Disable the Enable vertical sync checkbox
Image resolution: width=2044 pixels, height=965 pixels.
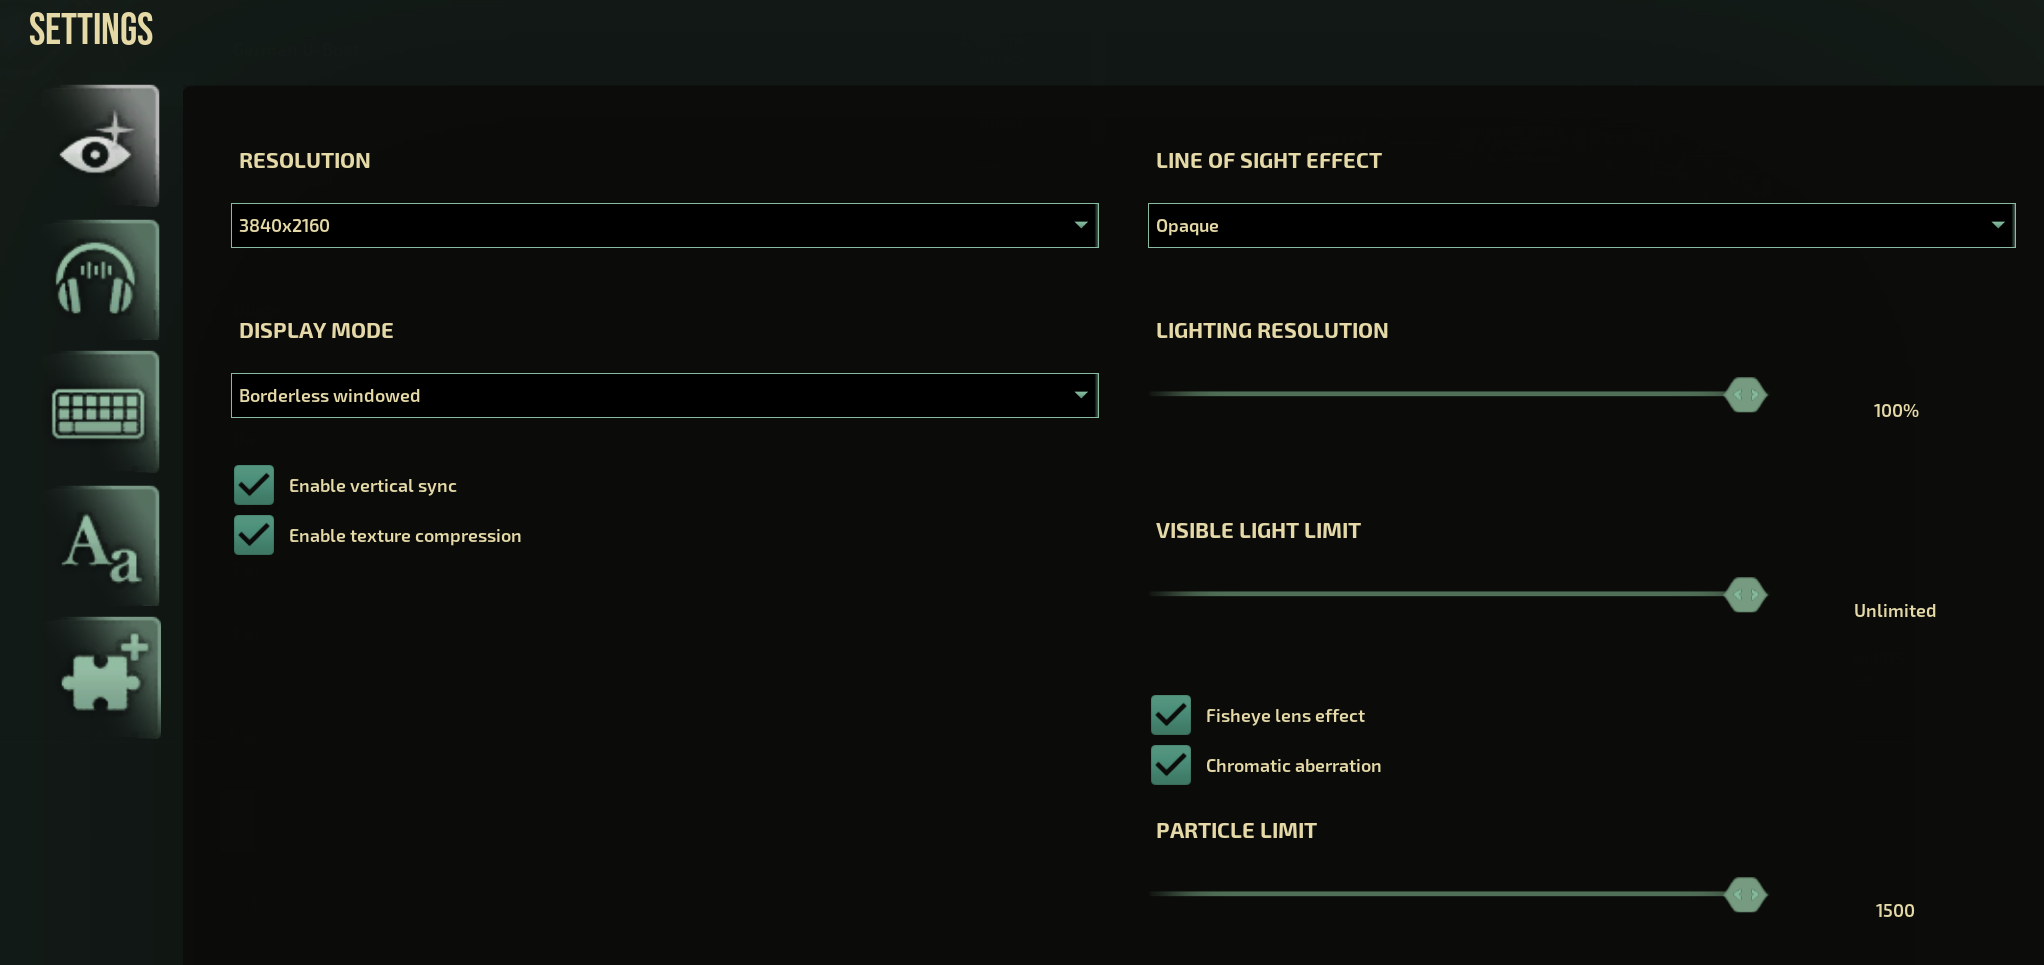click(x=253, y=485)
